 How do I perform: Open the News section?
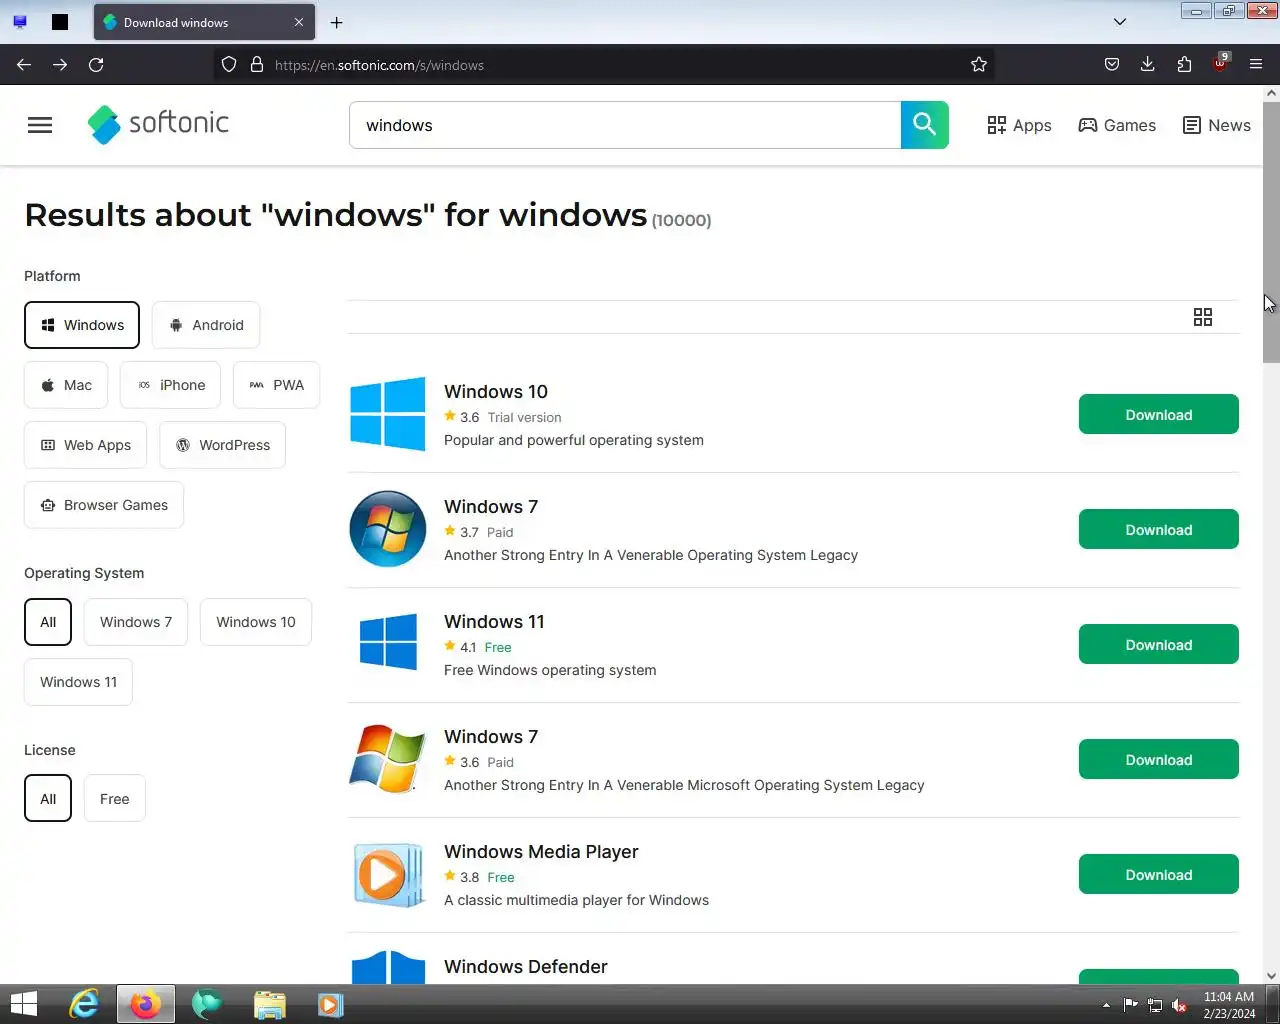point(1216,125)
